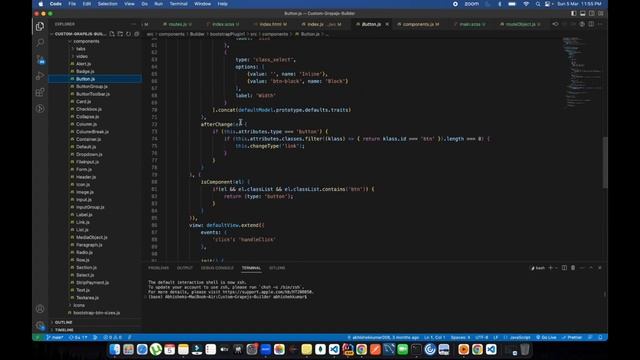640x360 pixels.
Task: Maximize the terminal panel size
Action: (x=591, y=268)
